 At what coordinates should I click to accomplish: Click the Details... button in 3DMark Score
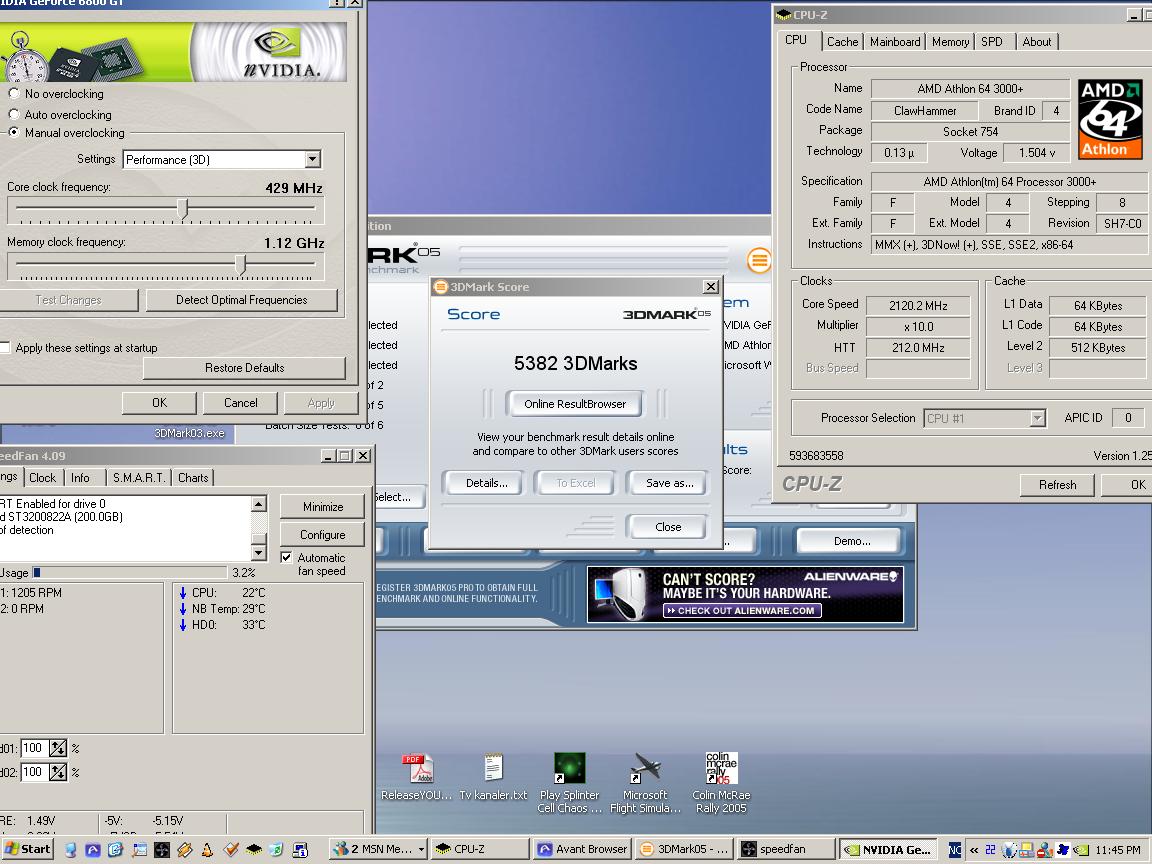click(486, 483)
